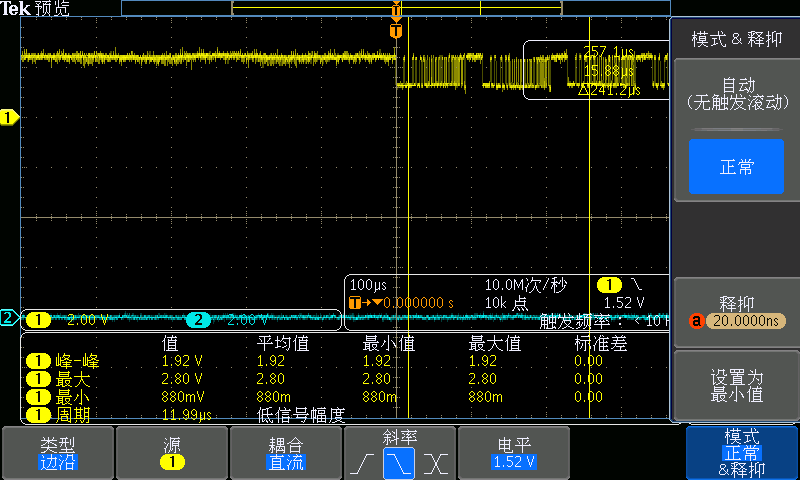Select the rising edge slope icon

pyautogui.click(x=362, y=464)
